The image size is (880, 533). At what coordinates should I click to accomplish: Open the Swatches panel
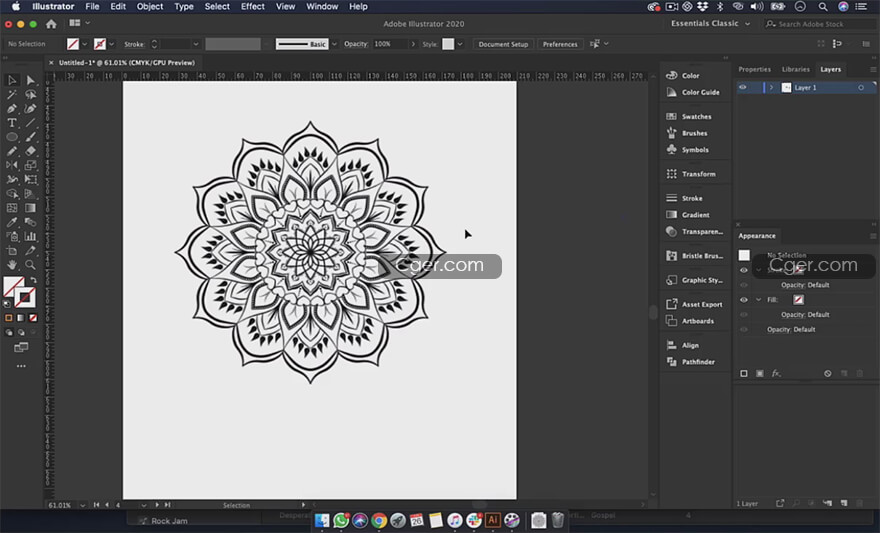pyautogui.click(x=696, y=117)
